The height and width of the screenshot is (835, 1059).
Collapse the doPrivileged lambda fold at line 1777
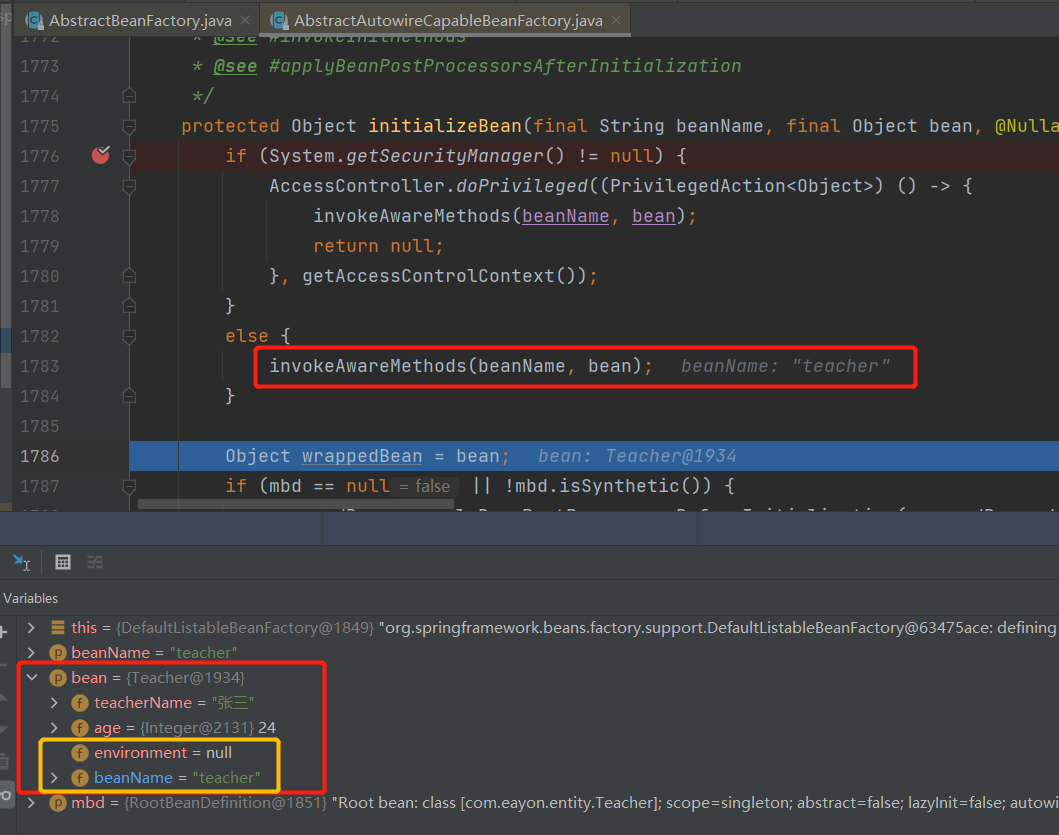tap(129, 186)
